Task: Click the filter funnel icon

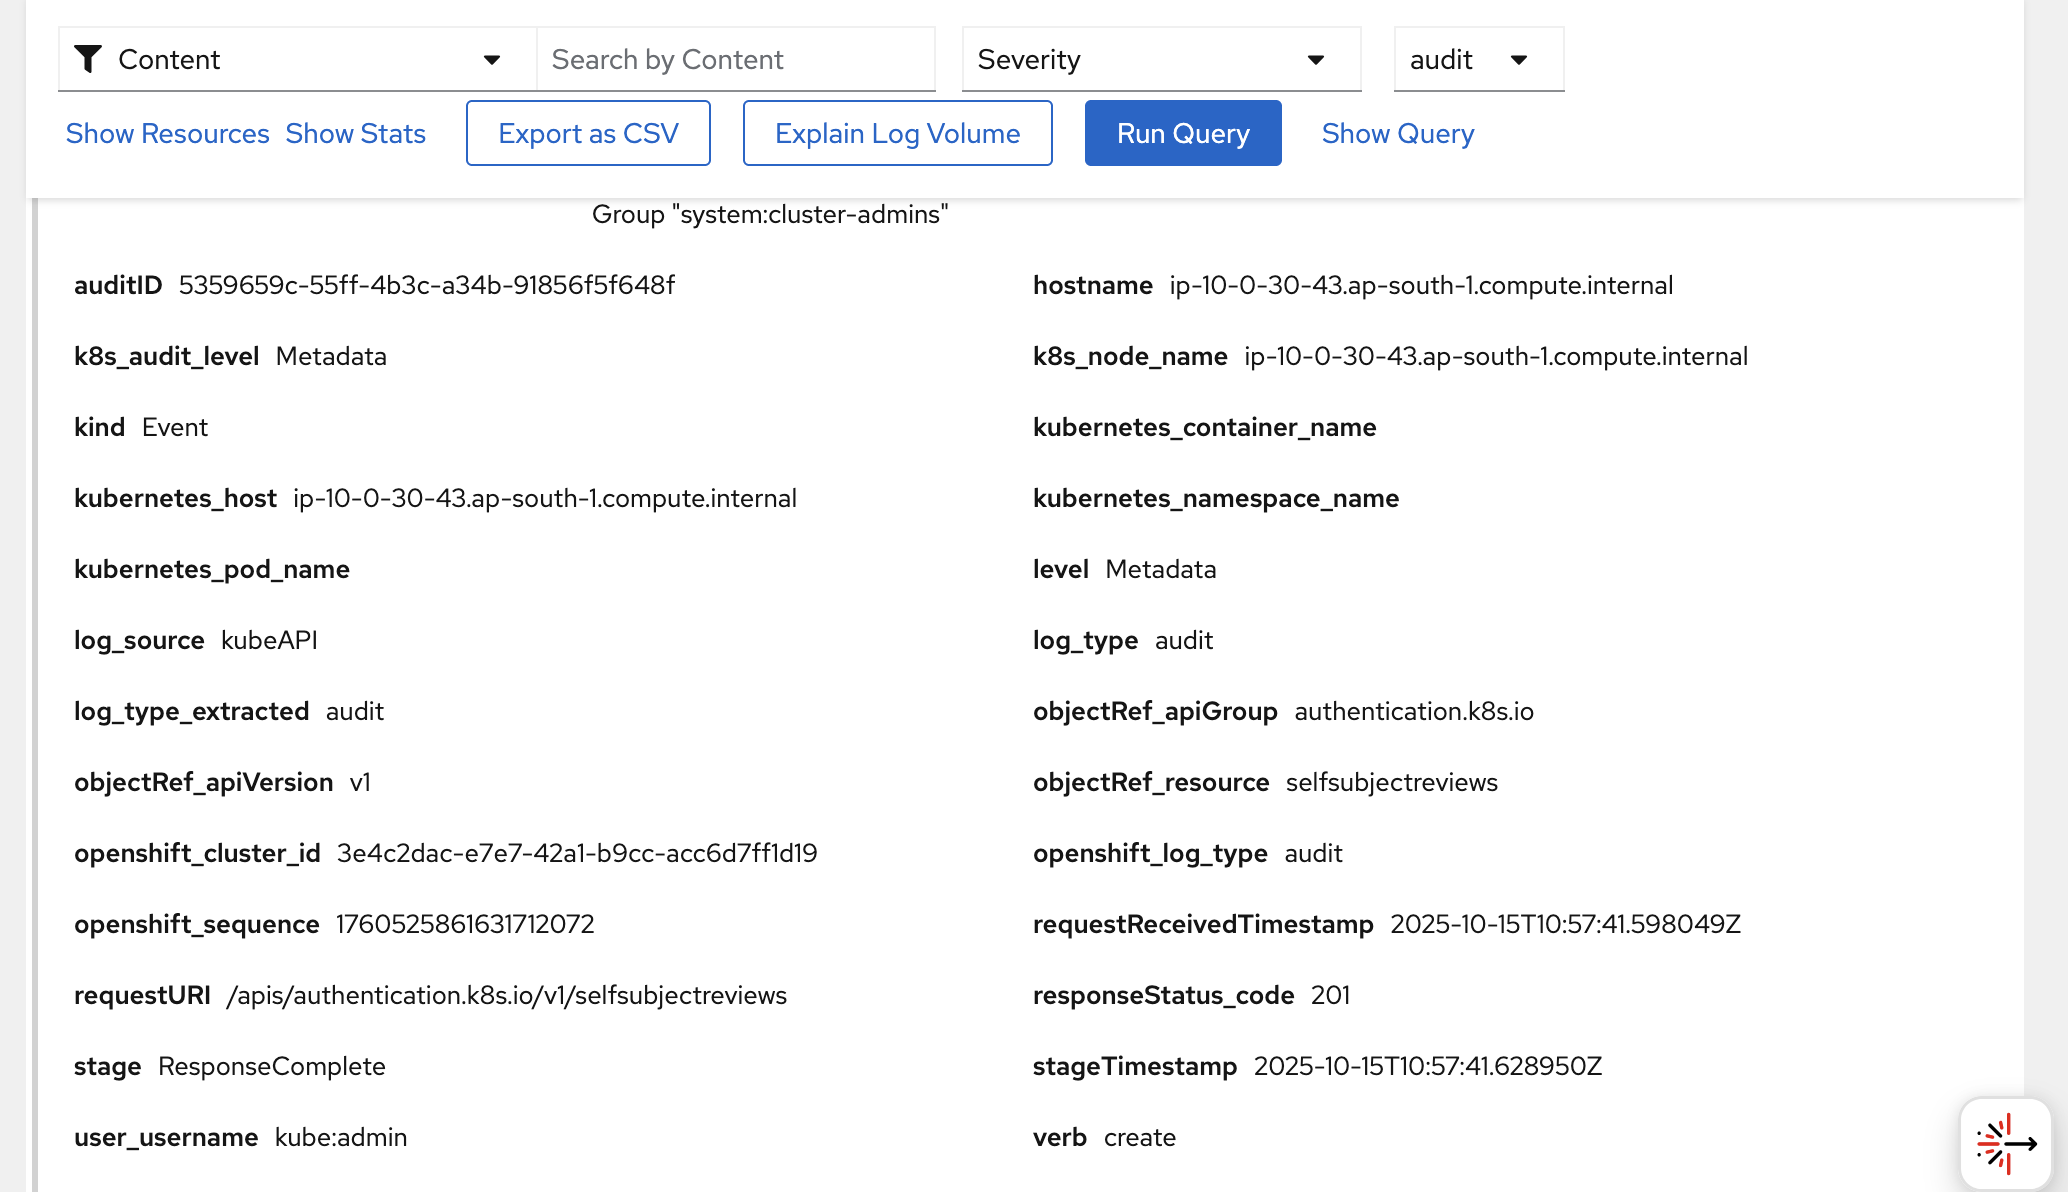Action: [x=88, y=60]
